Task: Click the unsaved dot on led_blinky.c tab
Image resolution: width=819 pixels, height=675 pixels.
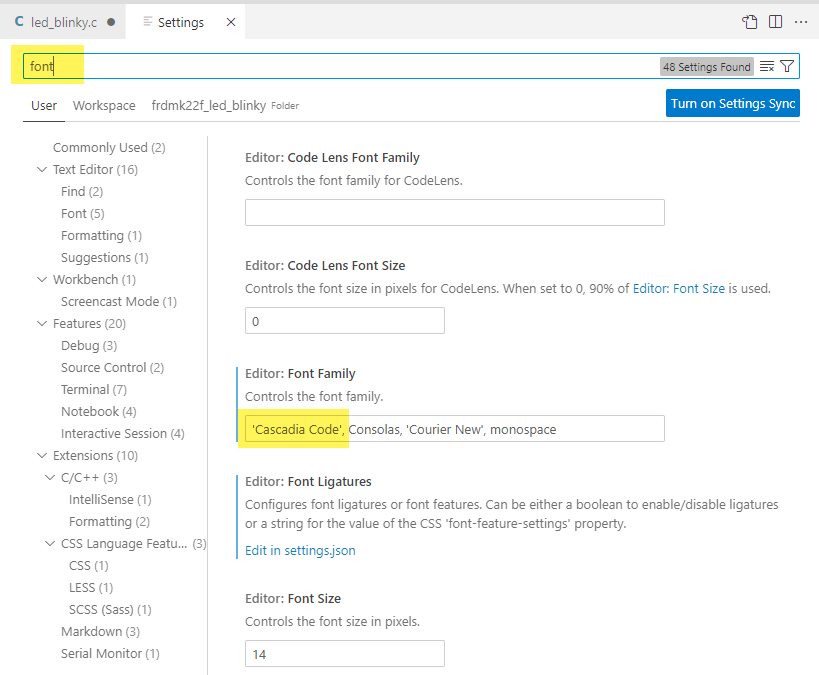Action: (110, 22)
